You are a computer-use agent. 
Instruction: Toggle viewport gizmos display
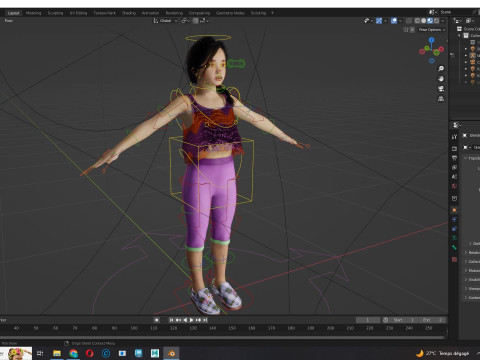(x=379, y=21)
